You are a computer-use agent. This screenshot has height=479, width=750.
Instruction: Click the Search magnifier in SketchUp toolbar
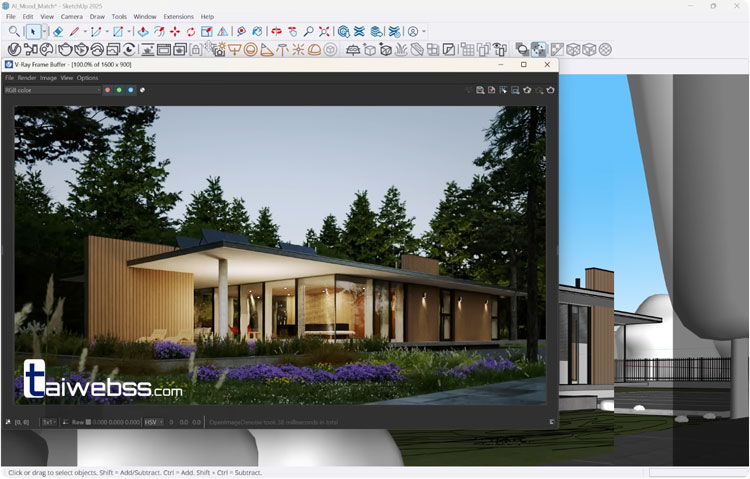(14, 32)
